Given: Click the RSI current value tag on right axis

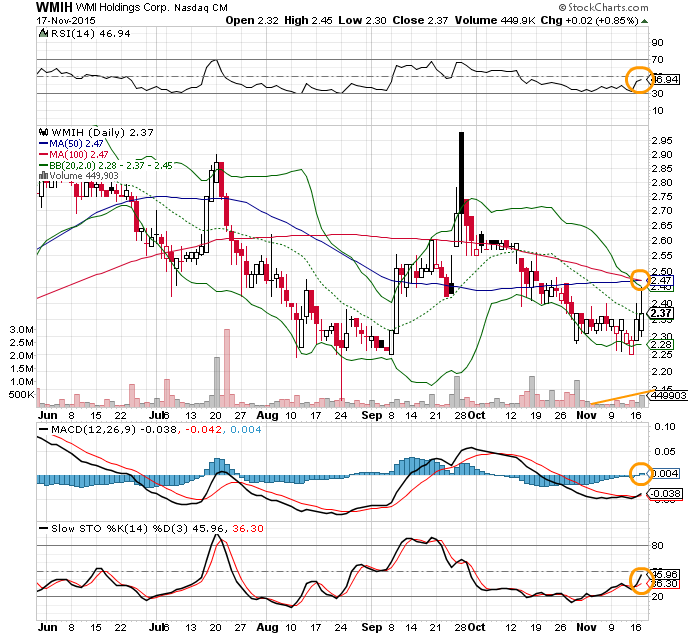Looking at the screenshot, I should (664, 79).
